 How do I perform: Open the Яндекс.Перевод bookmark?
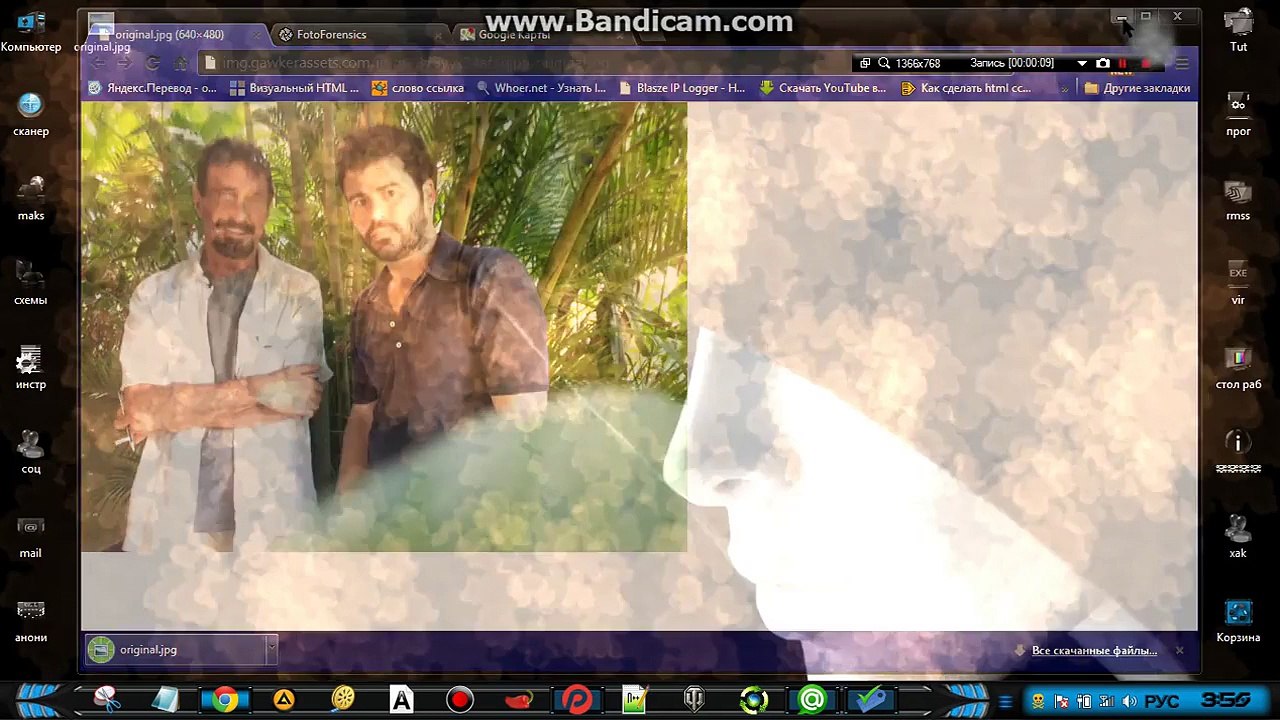click(x=153, y=88)
